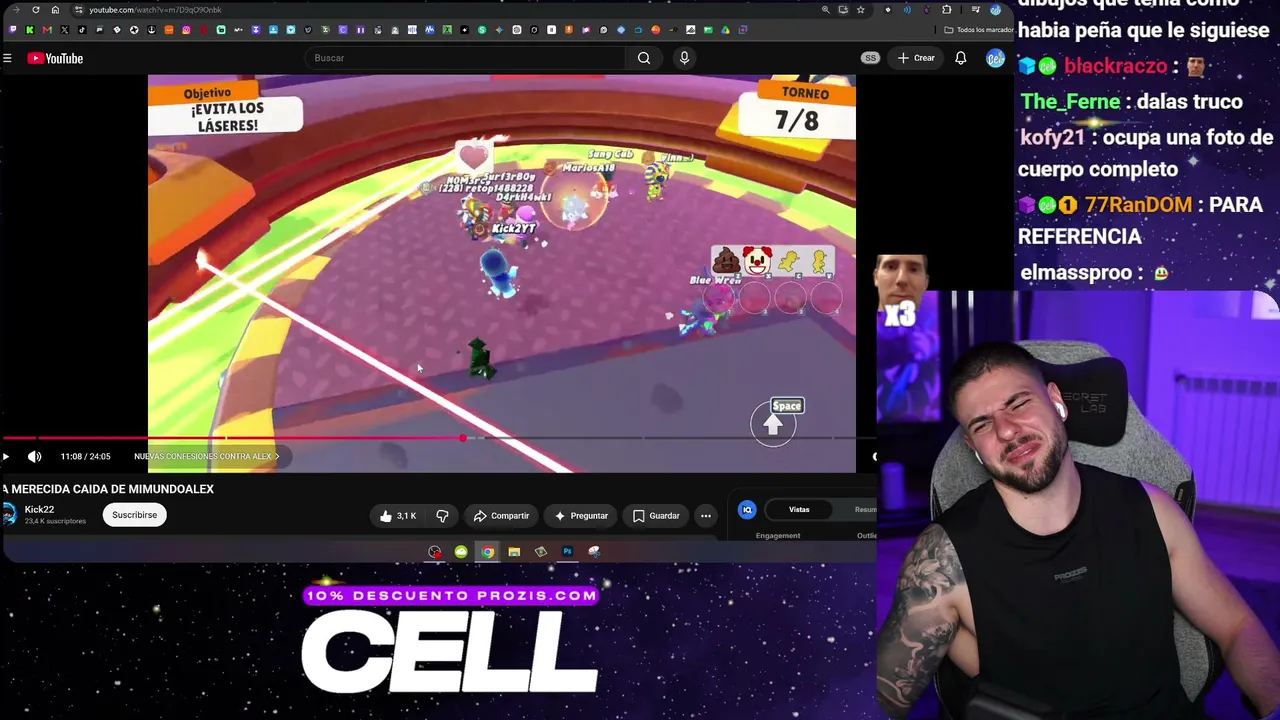This screenshot has height=720, width=1280.
Task: Open Photoshop from the taskbar
Action: pos(567,552)
